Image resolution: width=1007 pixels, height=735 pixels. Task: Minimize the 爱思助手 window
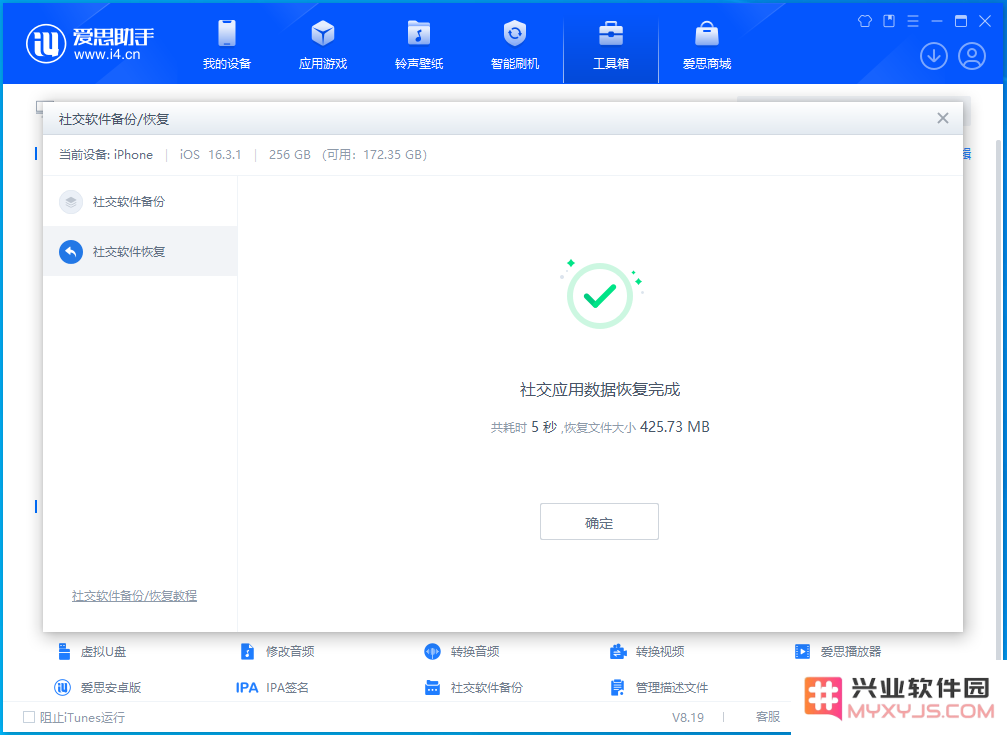click(x=937, y=21)
